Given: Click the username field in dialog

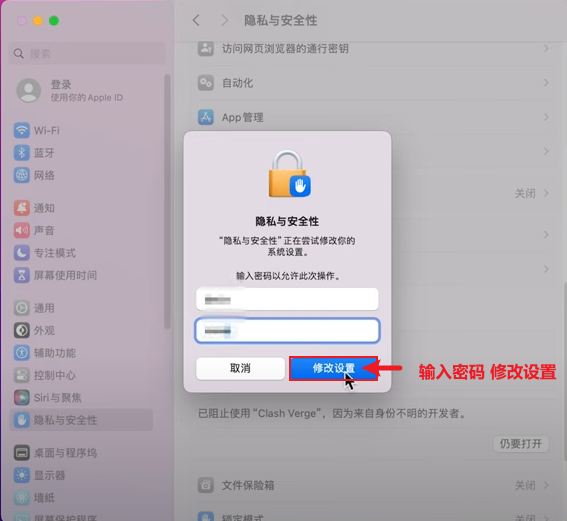Looking at the screenshot, I should tap(287, 299).
